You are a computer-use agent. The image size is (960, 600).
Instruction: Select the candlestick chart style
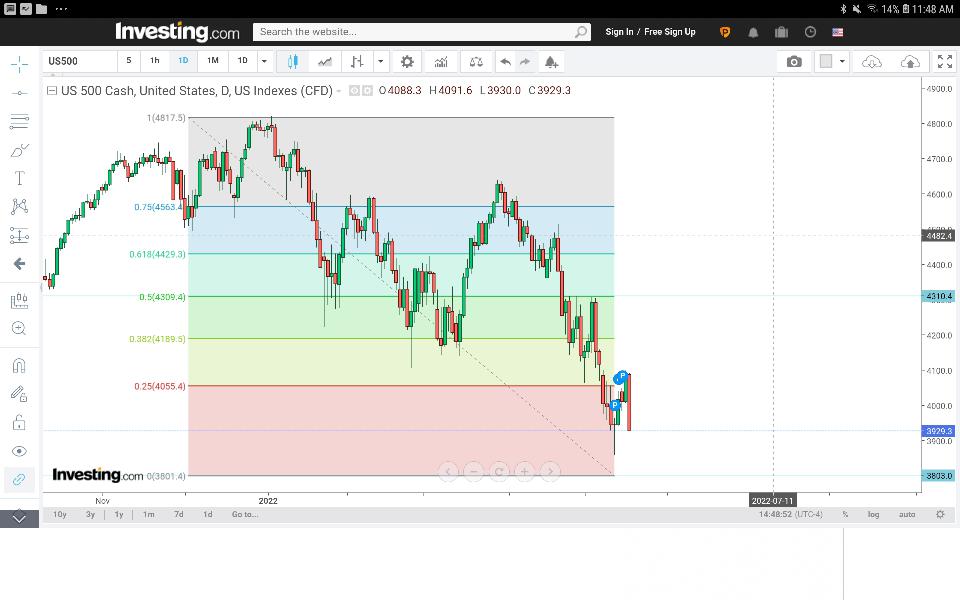tap(292, 61)
